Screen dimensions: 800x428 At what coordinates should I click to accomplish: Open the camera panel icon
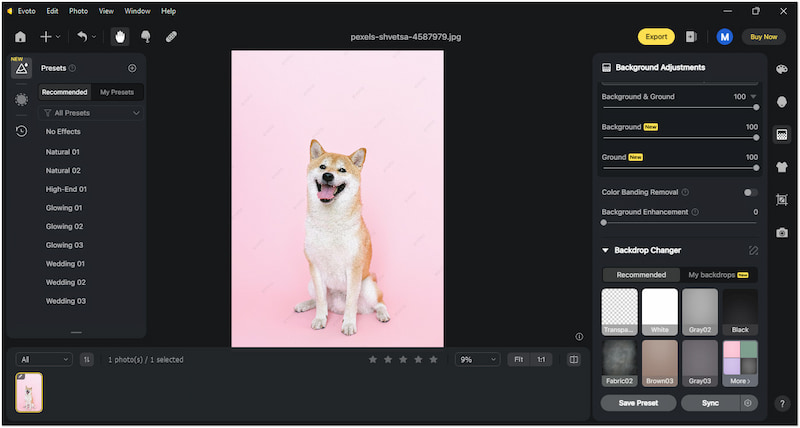point(782,233)
